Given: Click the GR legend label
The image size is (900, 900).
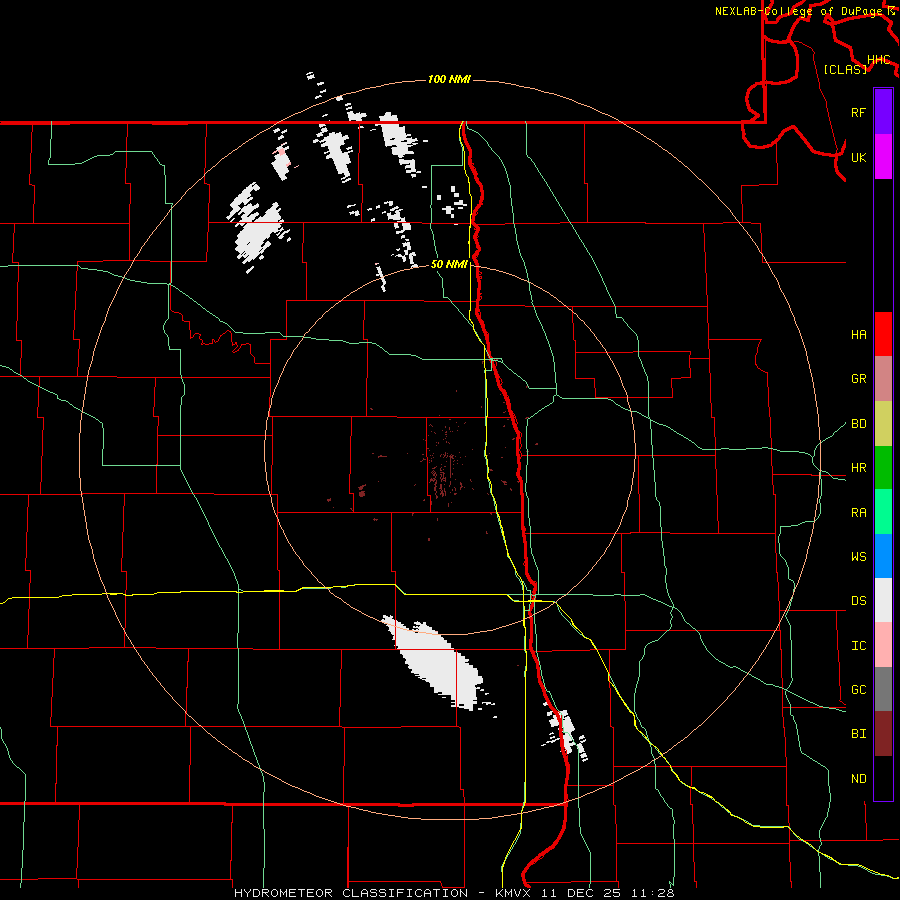Looking at the screenshot, I should [858, 379].
